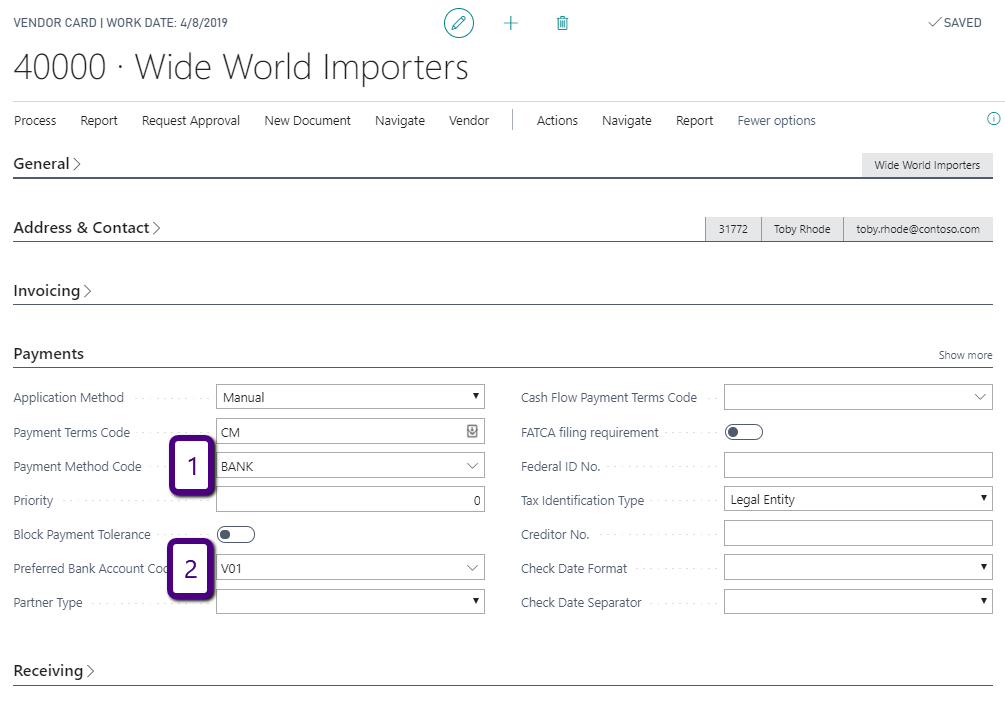Image resolution: width=1005 pixels, height=719 pixels.
Task: Open the New Document menu
Action: [307, 121]
